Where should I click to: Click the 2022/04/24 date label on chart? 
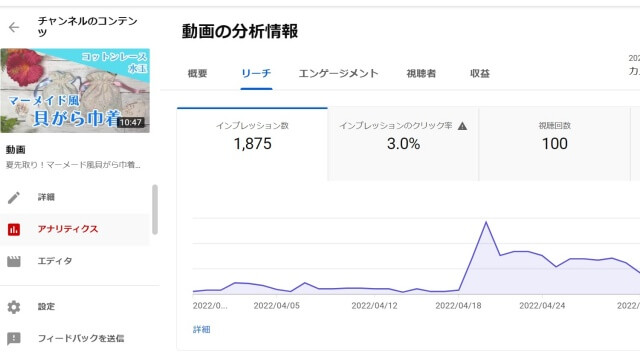(542, 306)
